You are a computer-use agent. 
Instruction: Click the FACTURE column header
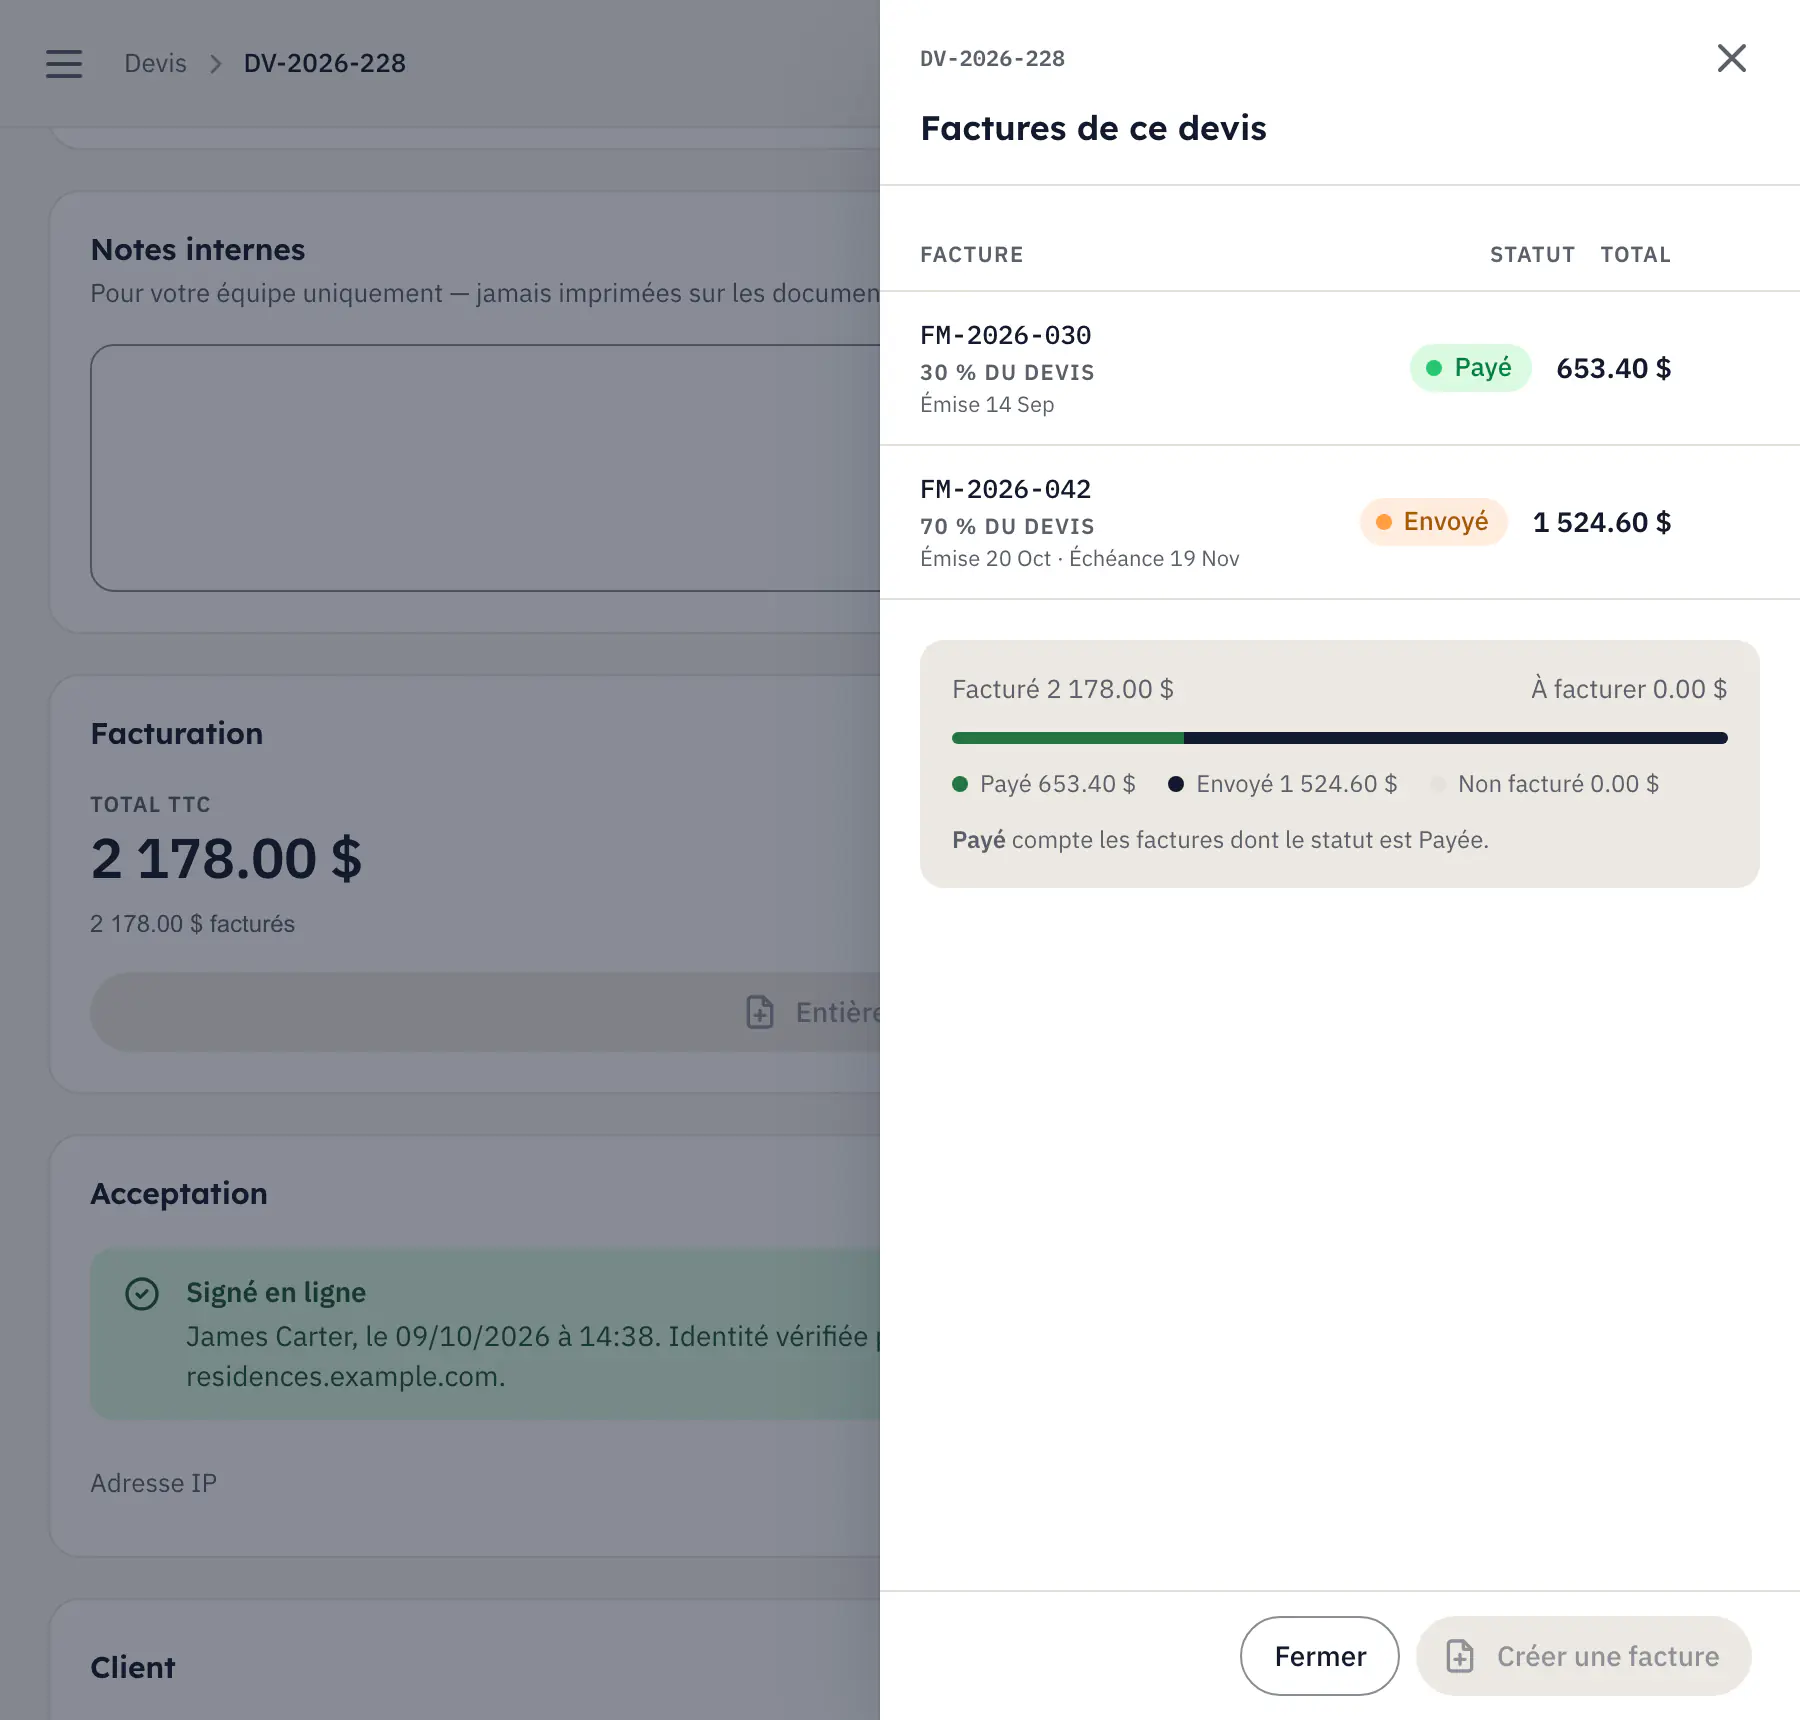[971, 254]
